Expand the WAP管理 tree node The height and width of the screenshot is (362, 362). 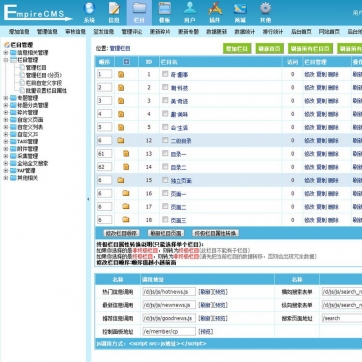pyautogui.click(x=6, y=171)
